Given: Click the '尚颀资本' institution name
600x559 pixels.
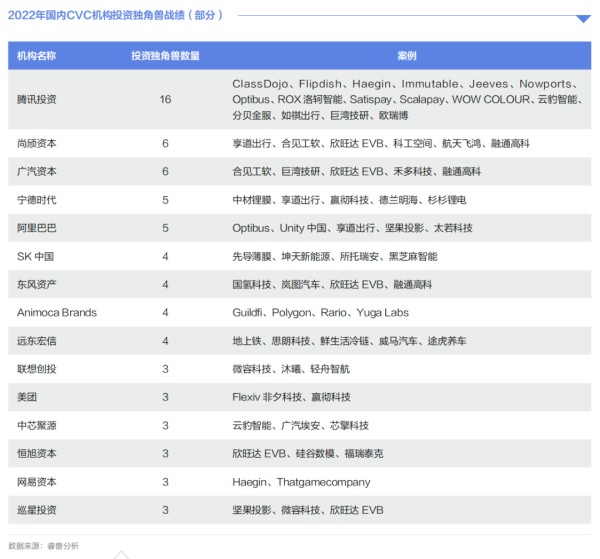Looking at the screenshot, I should (37, 143).
